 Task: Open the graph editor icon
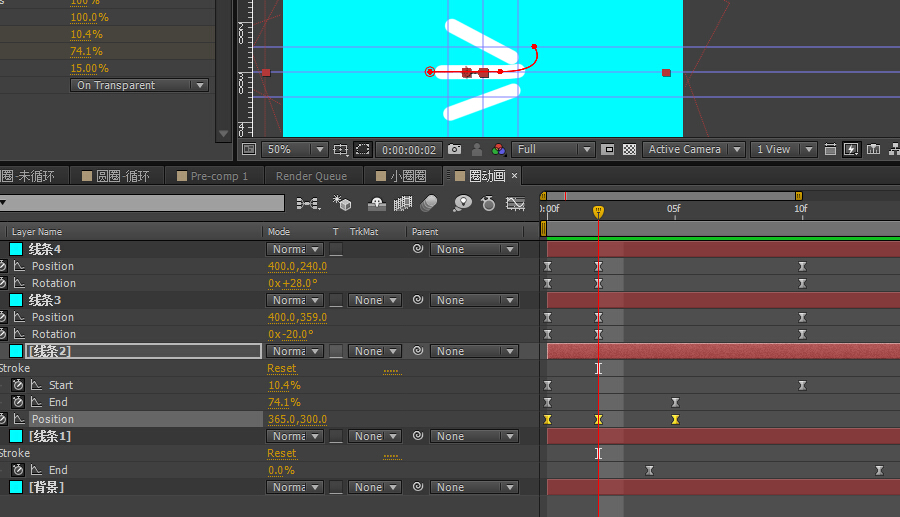pyautogui.click(x=515, y=203)
